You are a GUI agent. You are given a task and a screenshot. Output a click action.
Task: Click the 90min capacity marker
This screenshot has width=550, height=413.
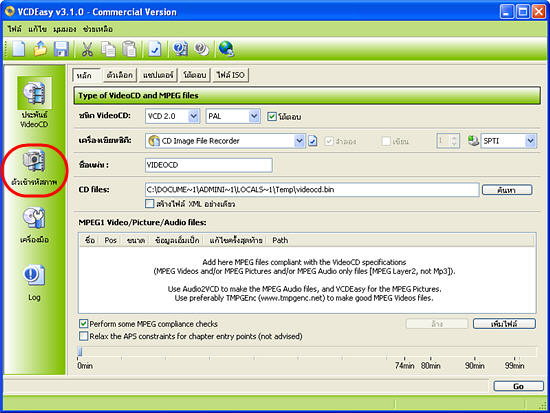(475, 365)
